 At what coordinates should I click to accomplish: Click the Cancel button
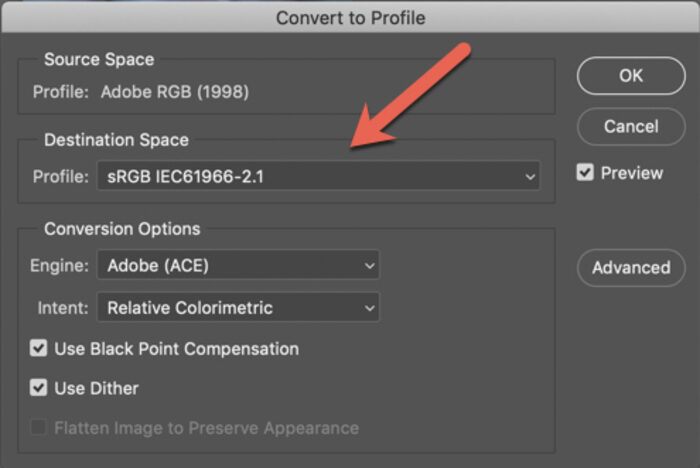631,127
